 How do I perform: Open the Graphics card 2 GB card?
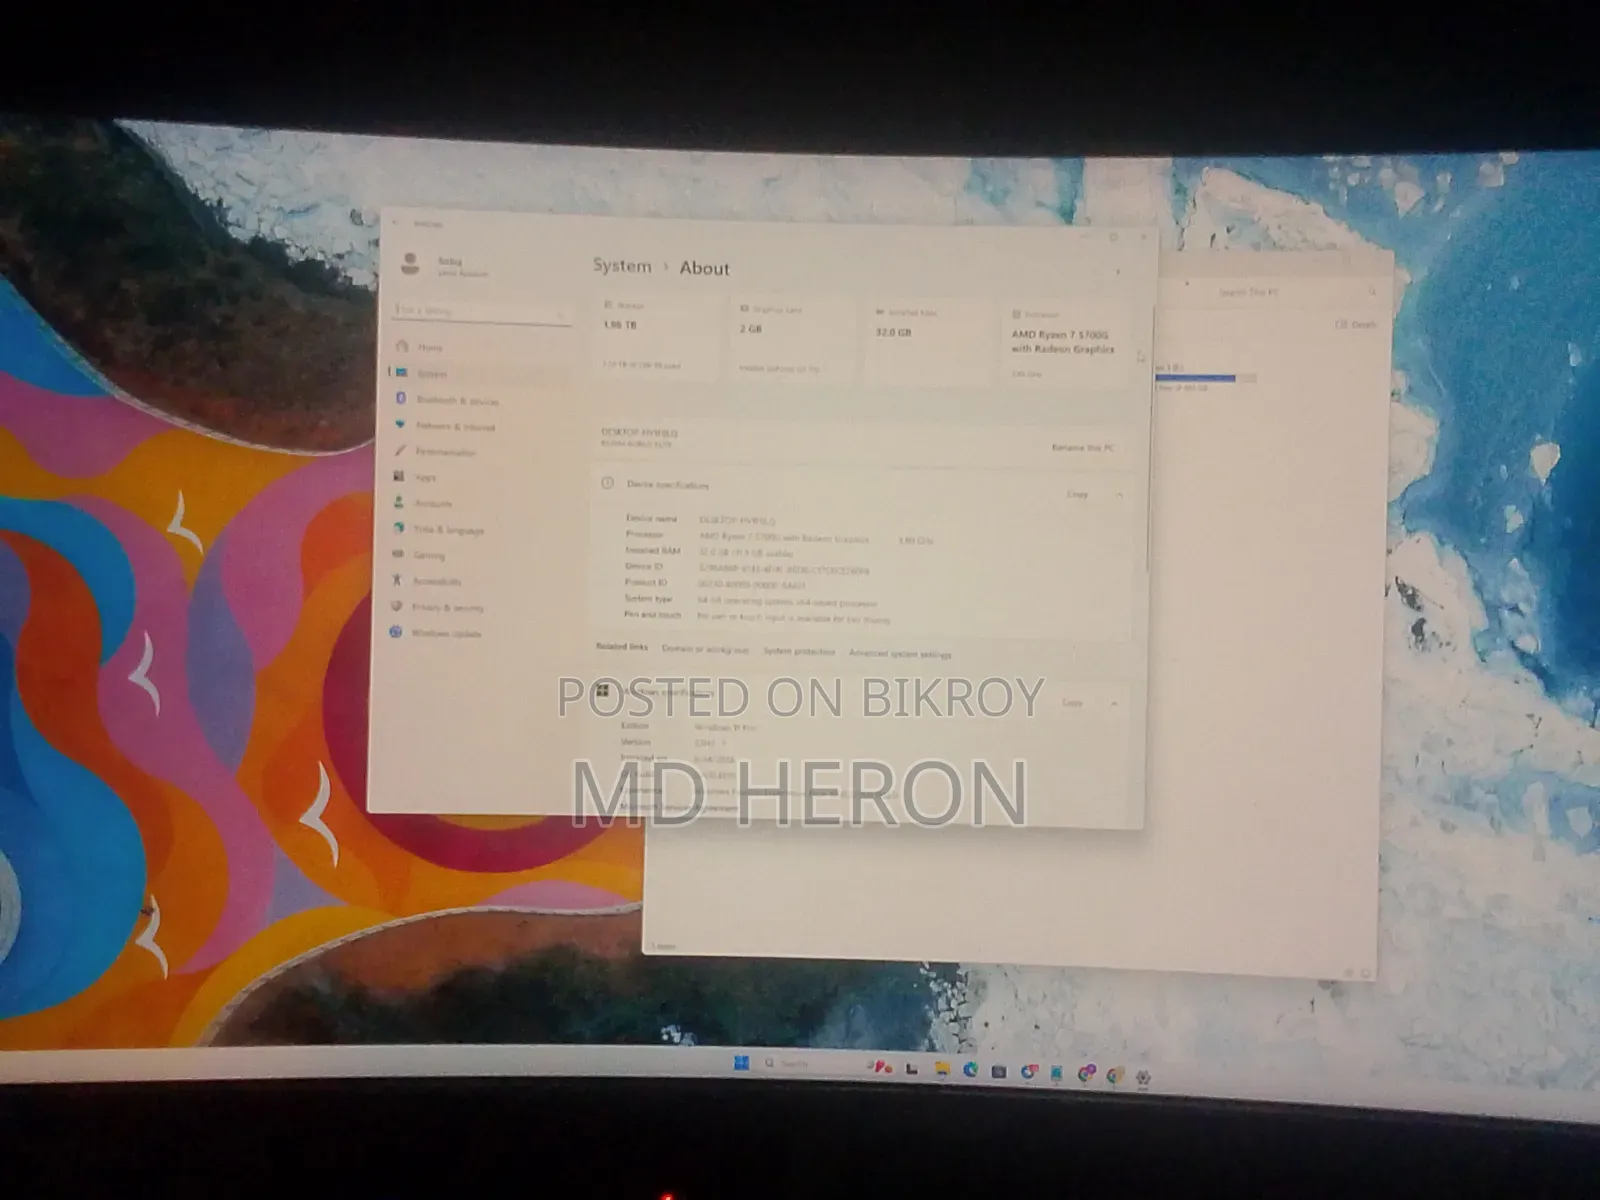click(x=793, y=340)
